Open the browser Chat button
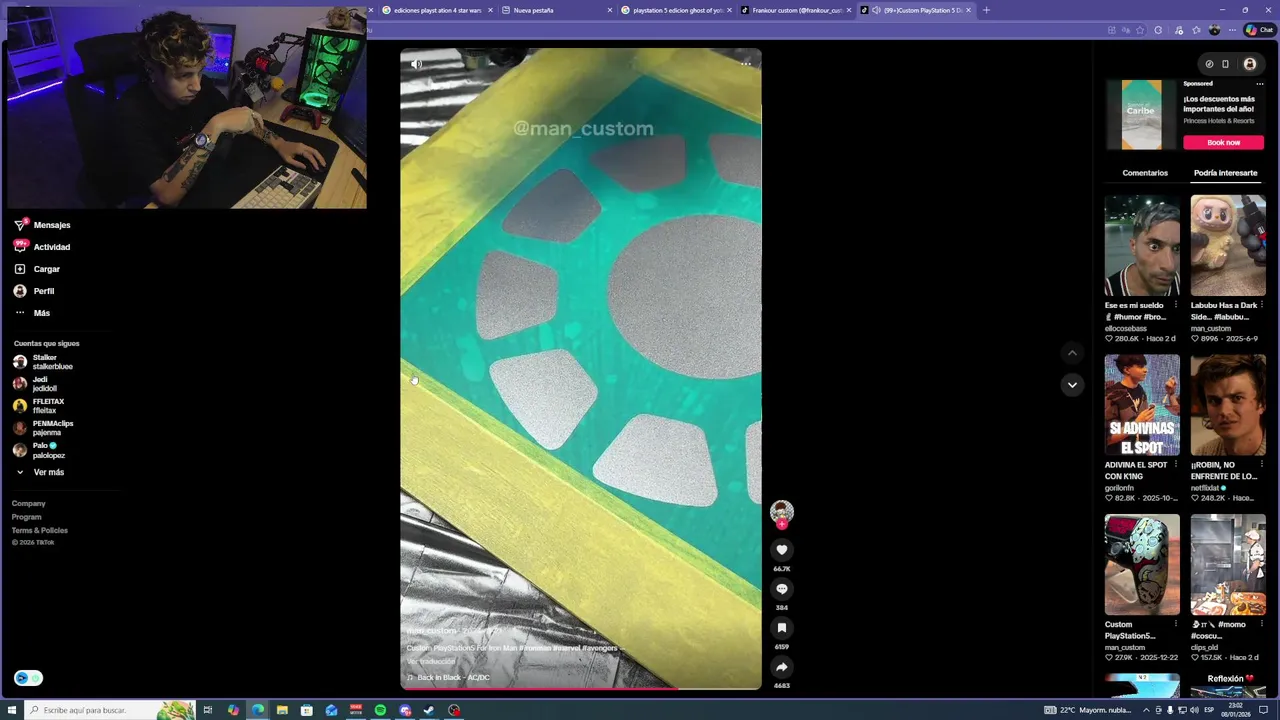This screenshot has width=1280, height=720. [x=1259, y=30]
